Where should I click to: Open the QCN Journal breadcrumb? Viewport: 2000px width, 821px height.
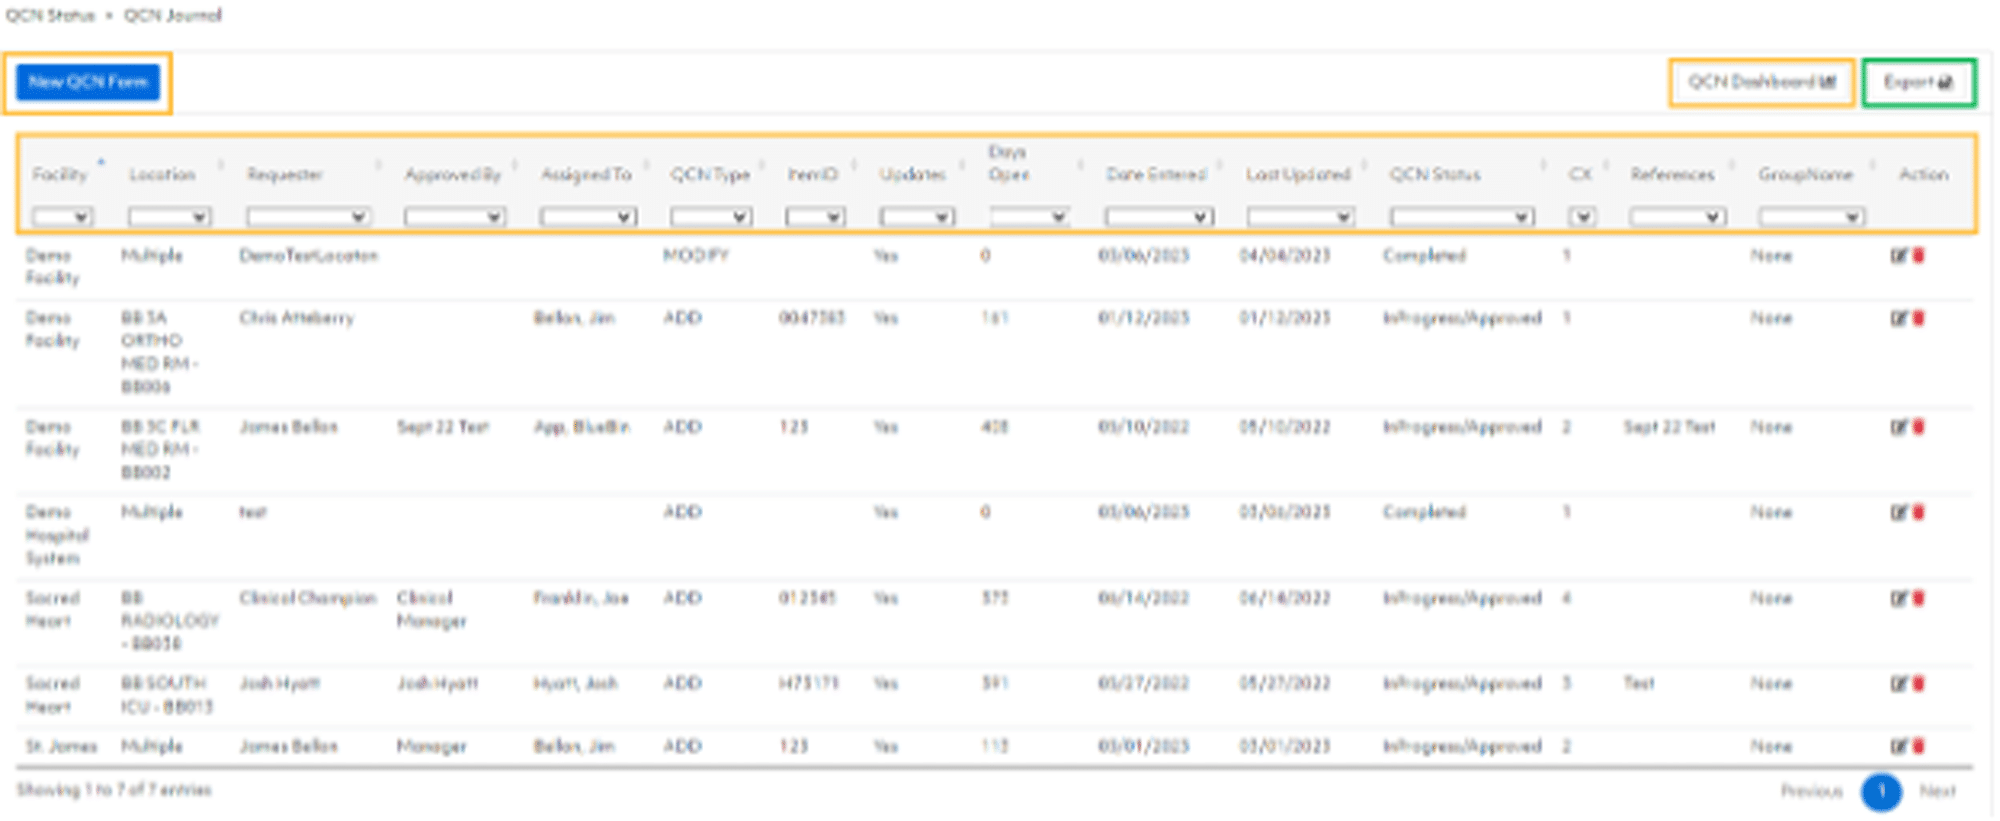173,15
